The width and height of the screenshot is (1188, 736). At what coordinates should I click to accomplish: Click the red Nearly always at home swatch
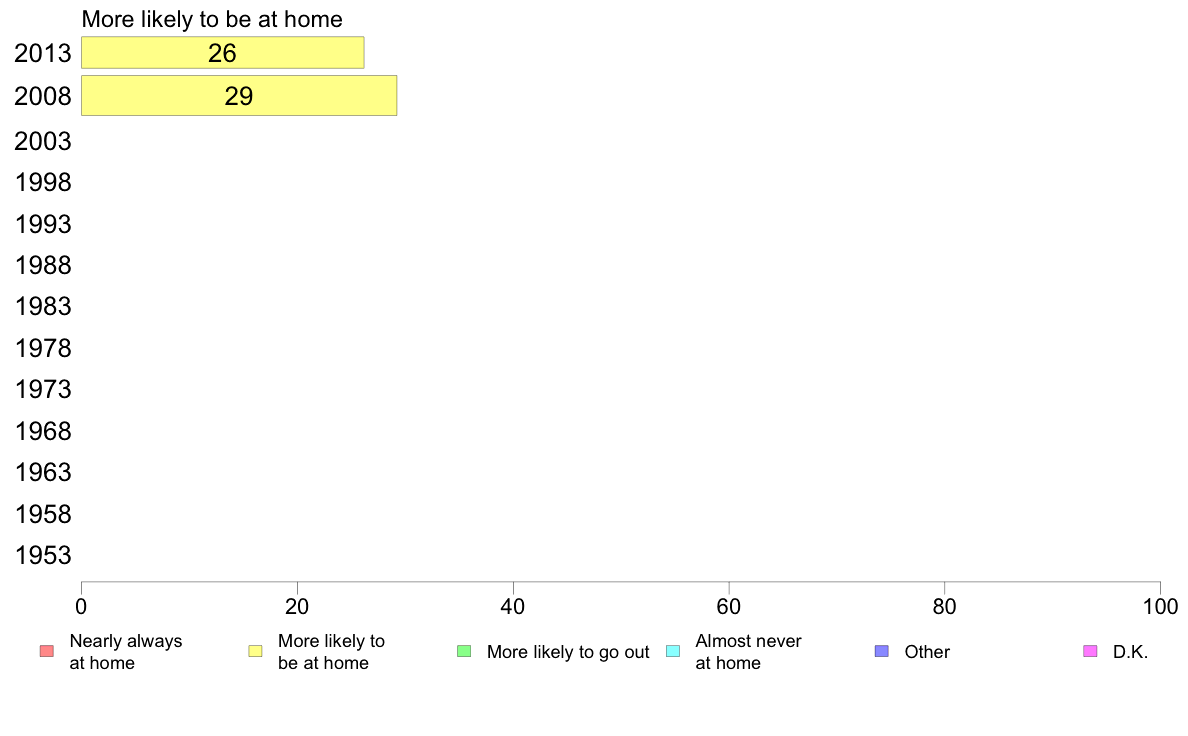click(x=46, y=651)
